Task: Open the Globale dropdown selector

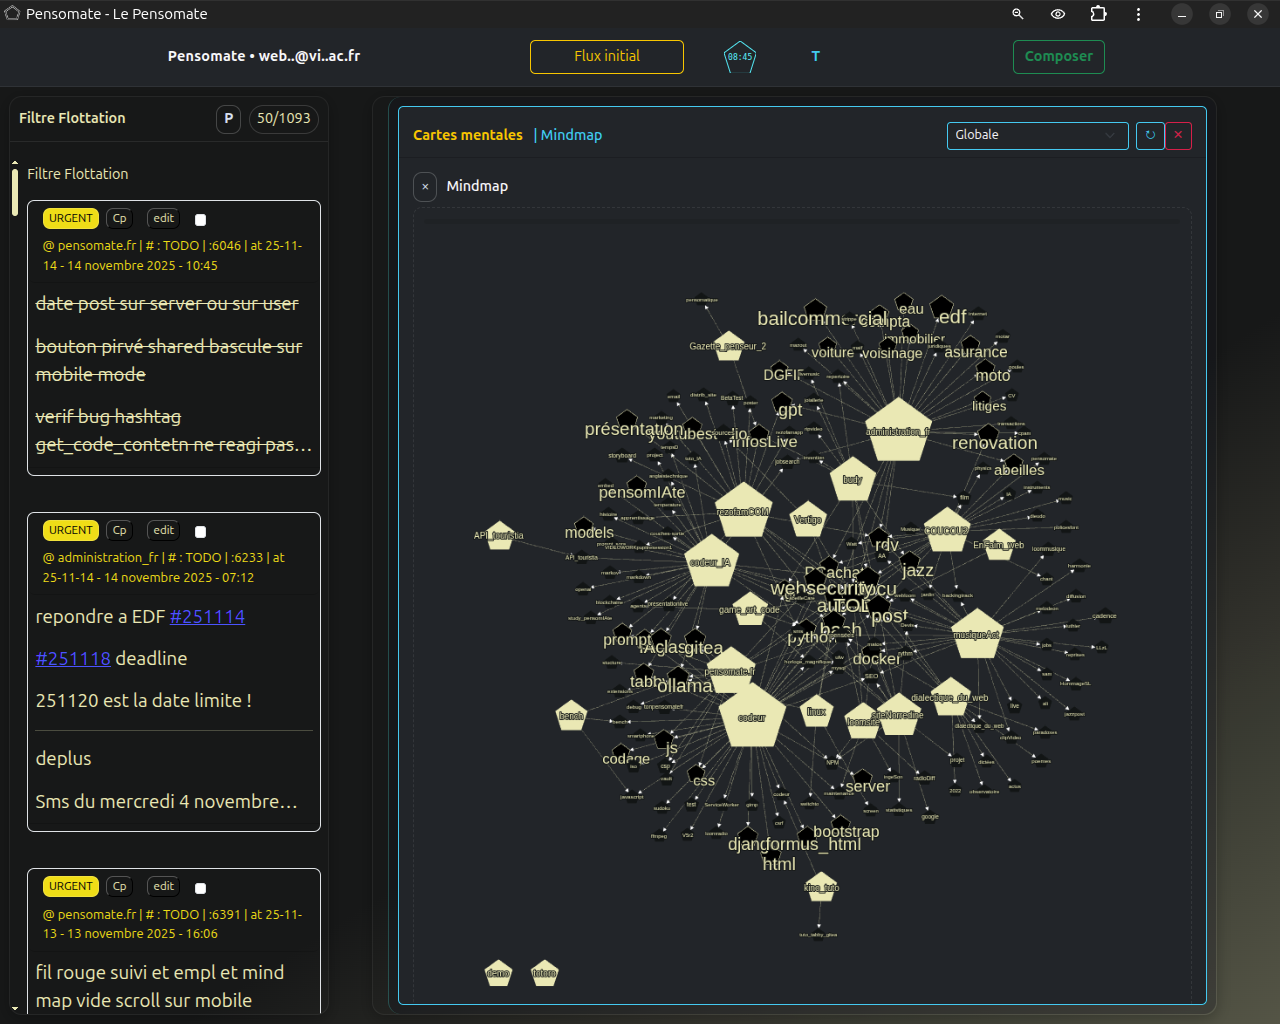Action: pos(1037,135)
